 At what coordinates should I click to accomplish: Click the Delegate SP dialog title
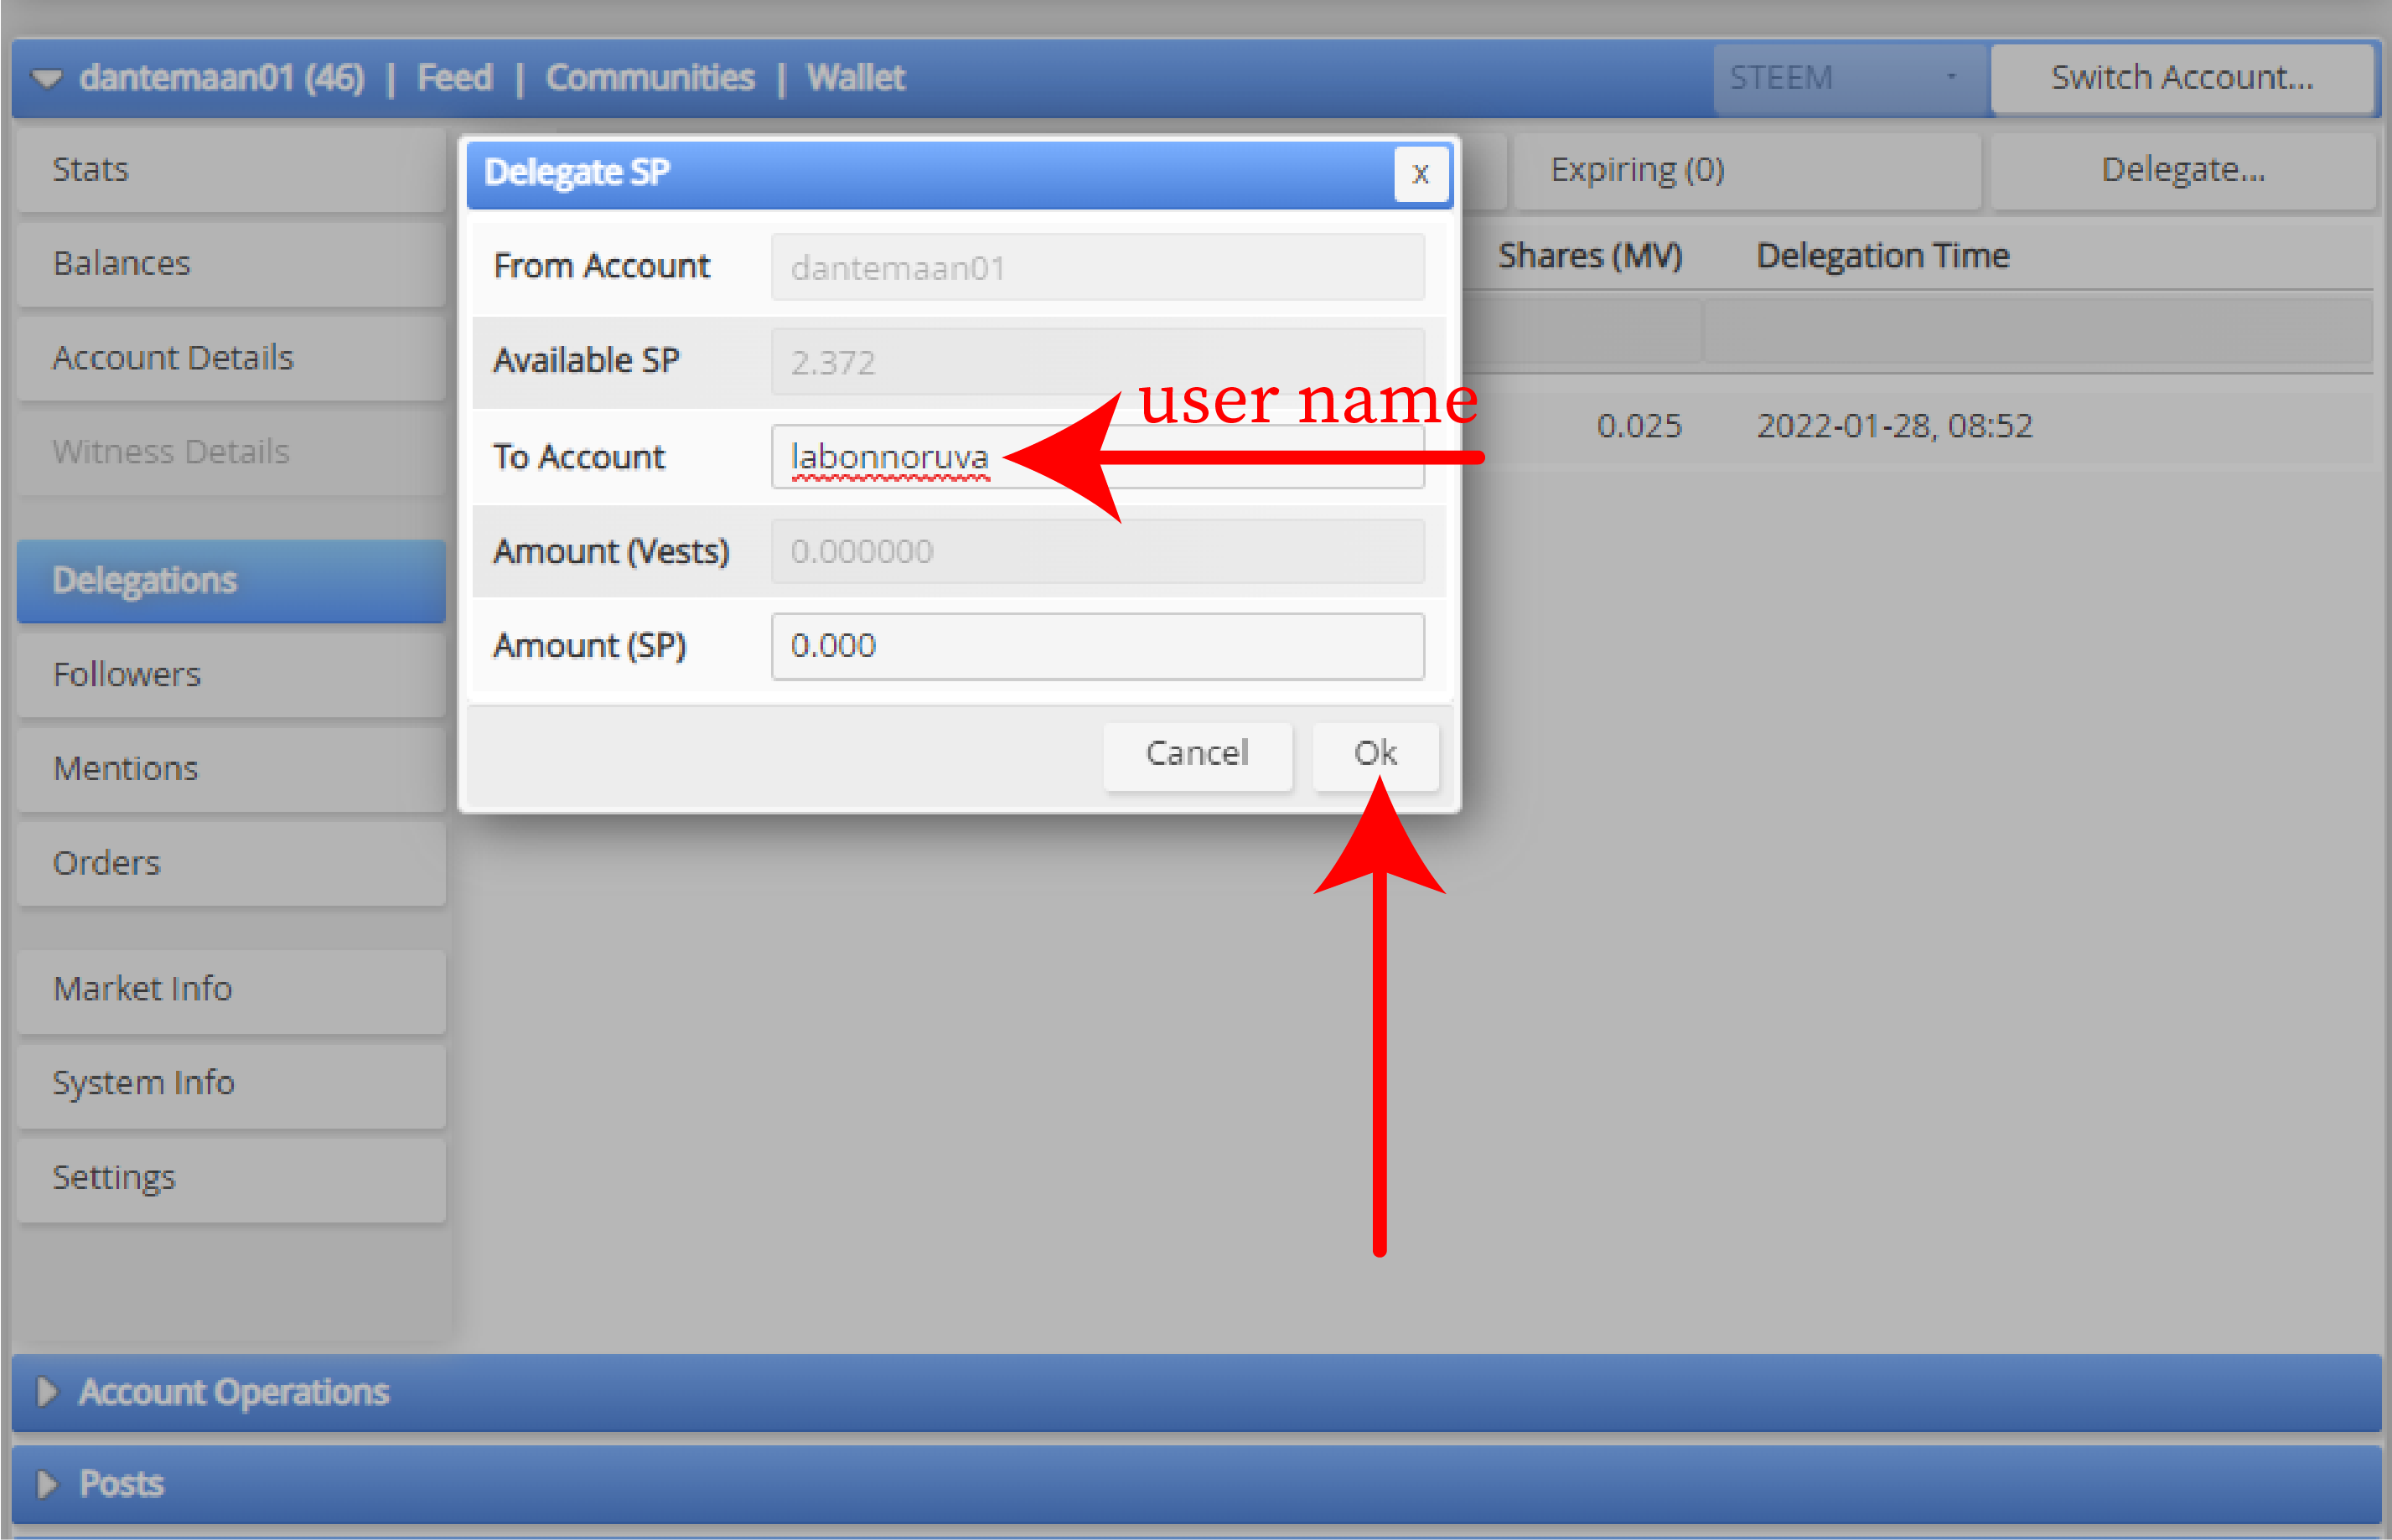pyautogui.click(x=577, y=173)
